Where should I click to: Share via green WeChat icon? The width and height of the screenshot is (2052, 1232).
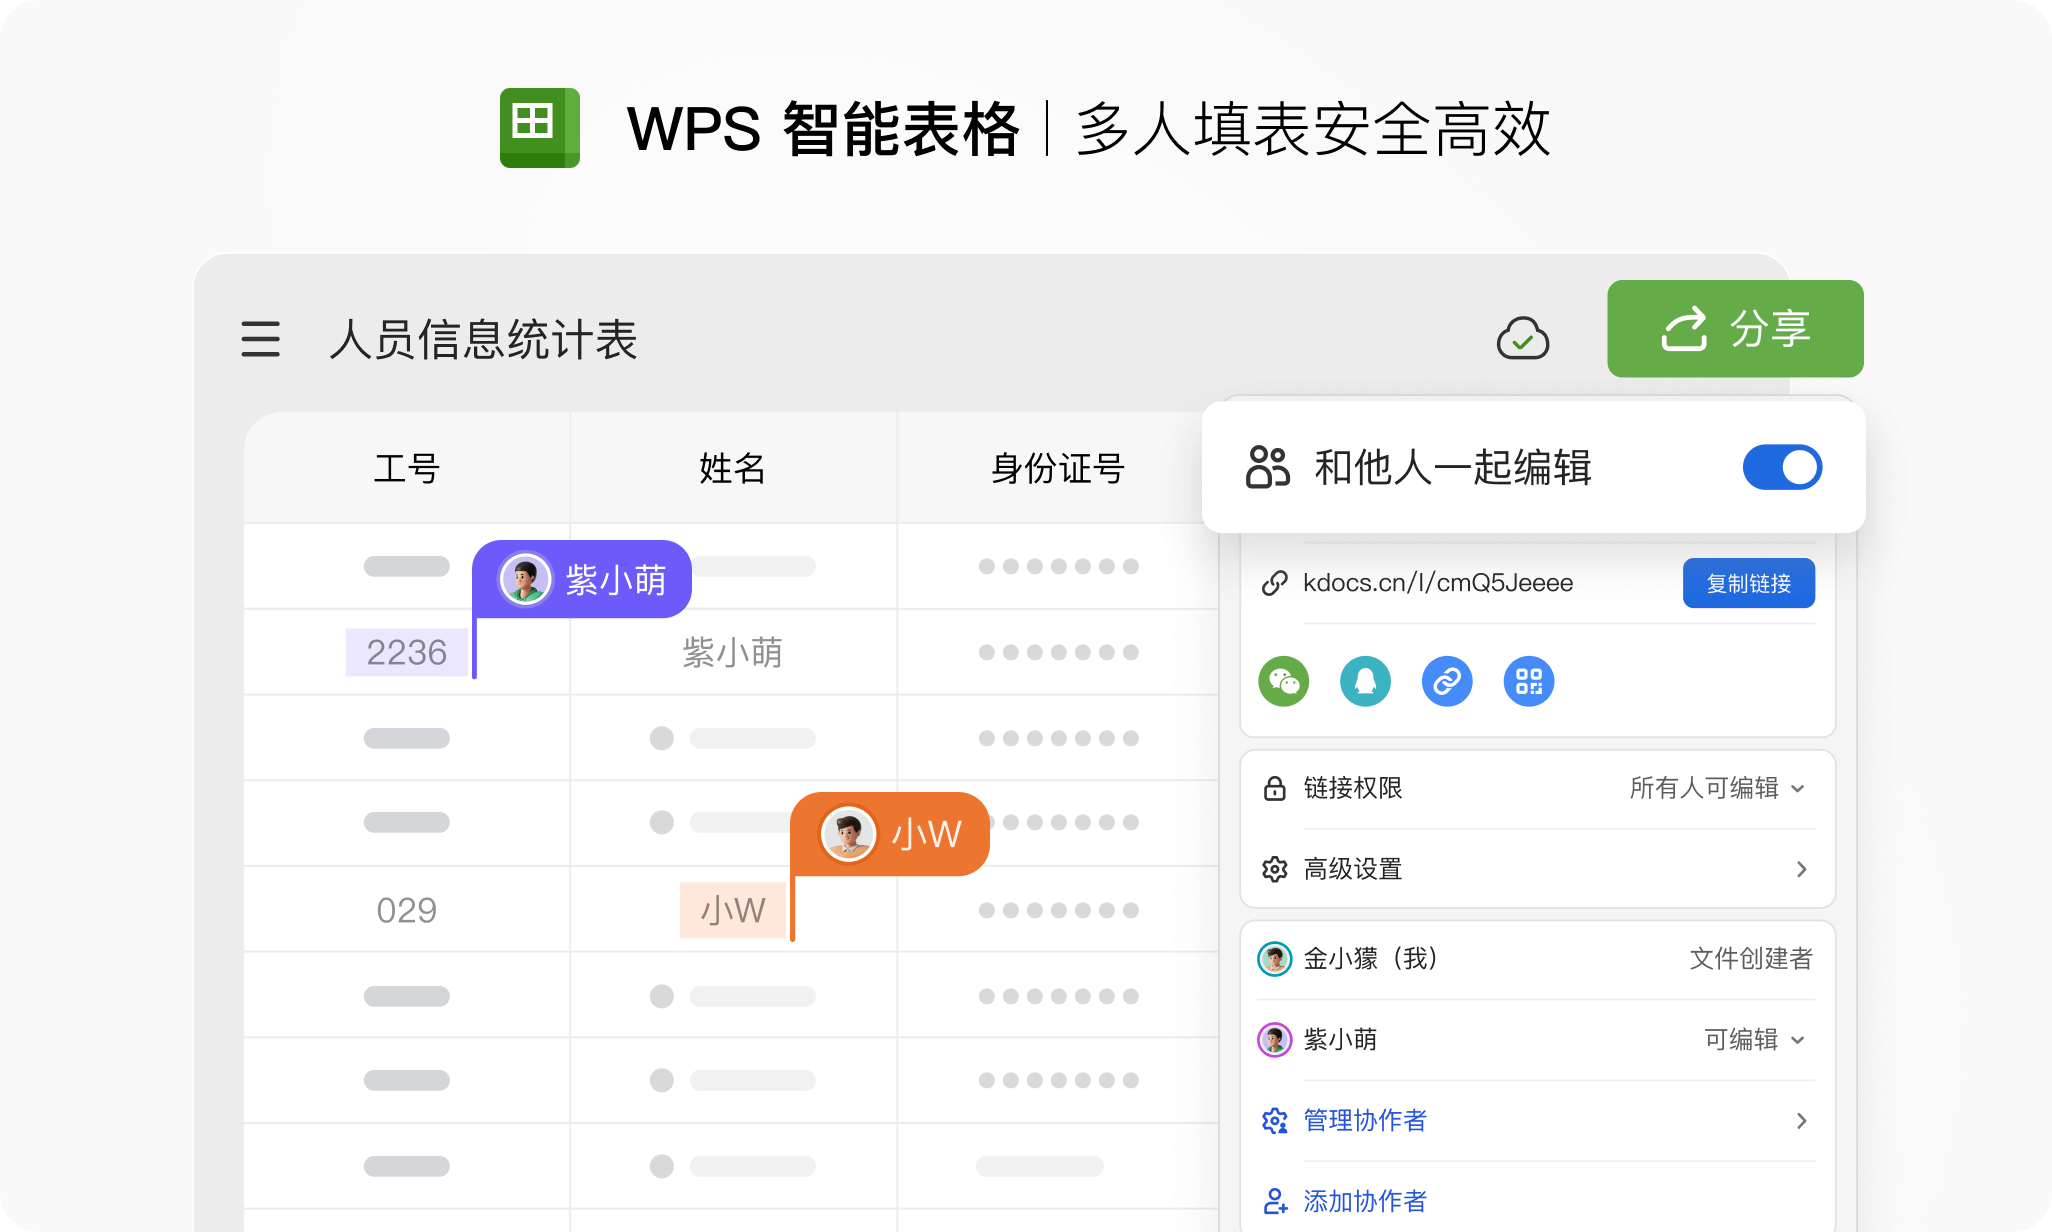click(1283, 681)
